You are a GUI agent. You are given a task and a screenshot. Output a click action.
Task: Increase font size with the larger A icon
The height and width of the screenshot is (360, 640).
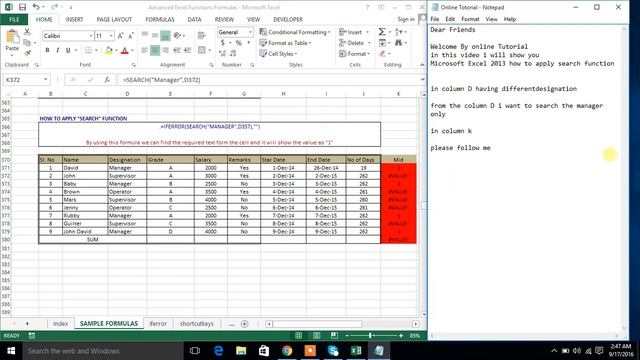tap(120, 36)
